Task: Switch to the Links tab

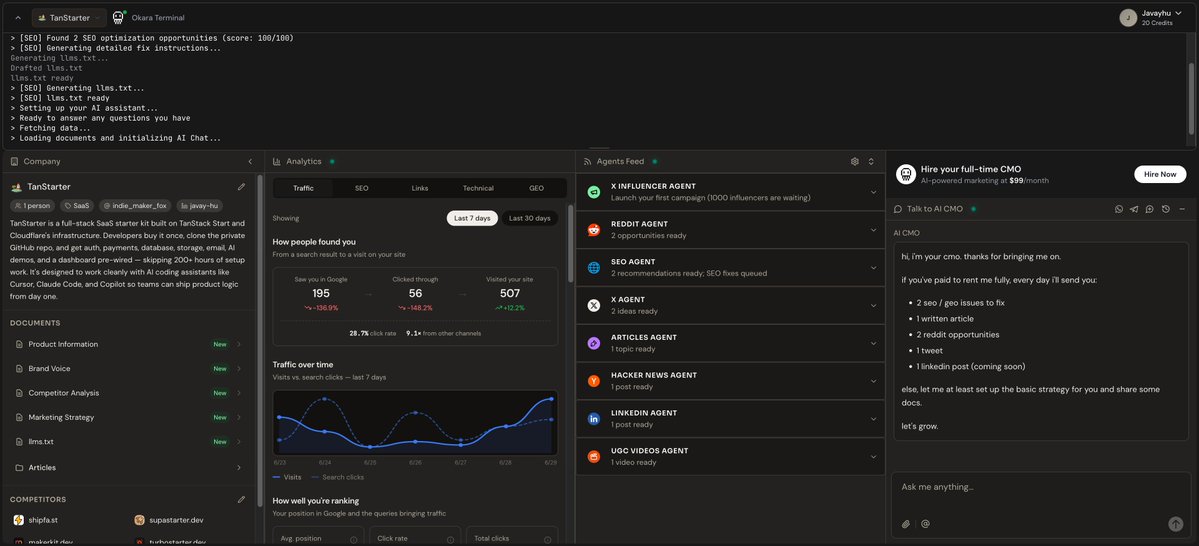Action: 420,188
